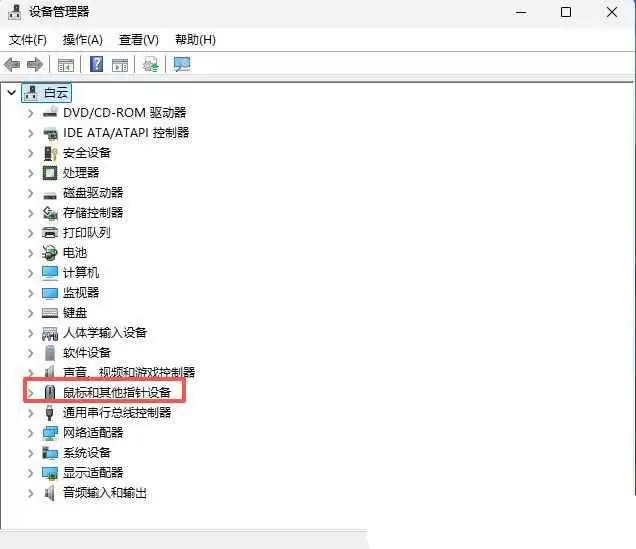Click the scan for hardware changes monitor icon
This screenshot has width=636, height=549.
[182, 64]
